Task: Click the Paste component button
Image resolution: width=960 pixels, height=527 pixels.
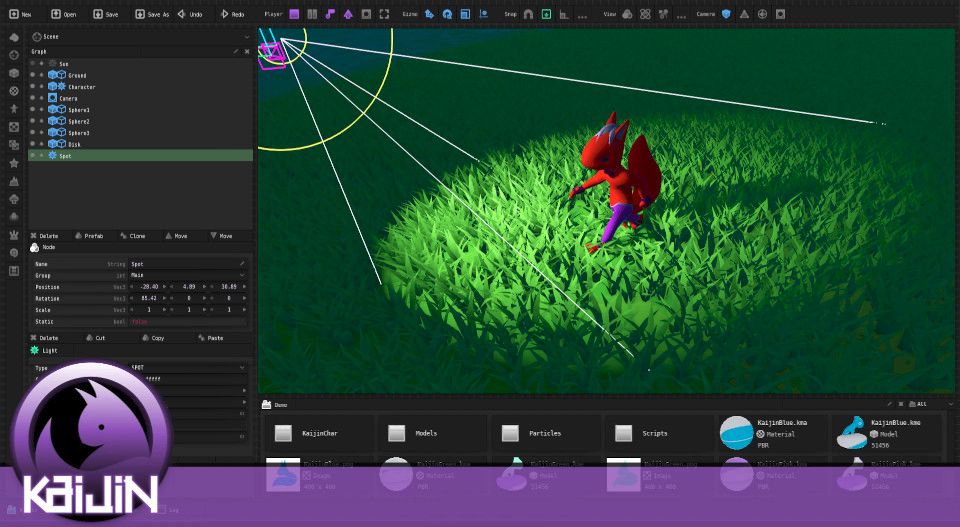Action: 211,338
